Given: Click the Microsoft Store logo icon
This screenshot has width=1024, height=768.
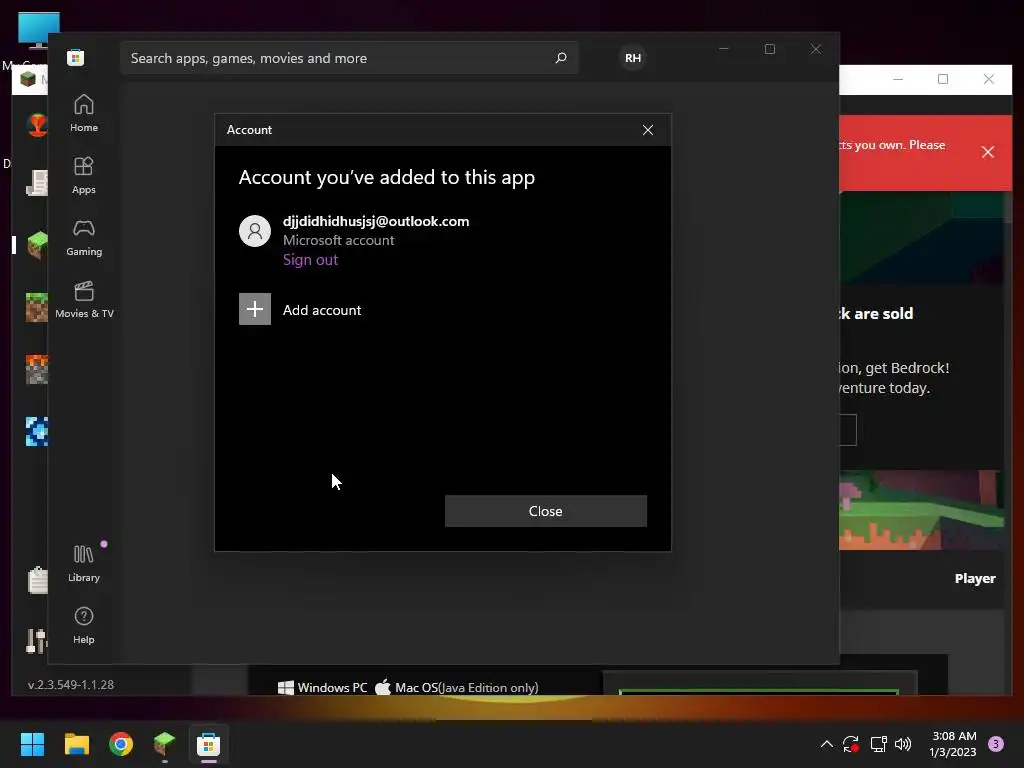Looking at the screenshot, I should point(75,57).
